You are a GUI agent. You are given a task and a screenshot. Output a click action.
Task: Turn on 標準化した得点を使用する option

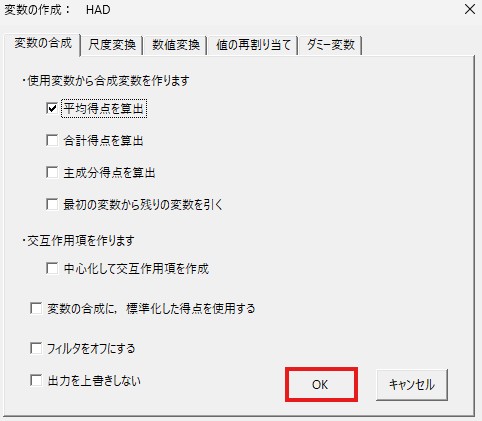point(36,308)
